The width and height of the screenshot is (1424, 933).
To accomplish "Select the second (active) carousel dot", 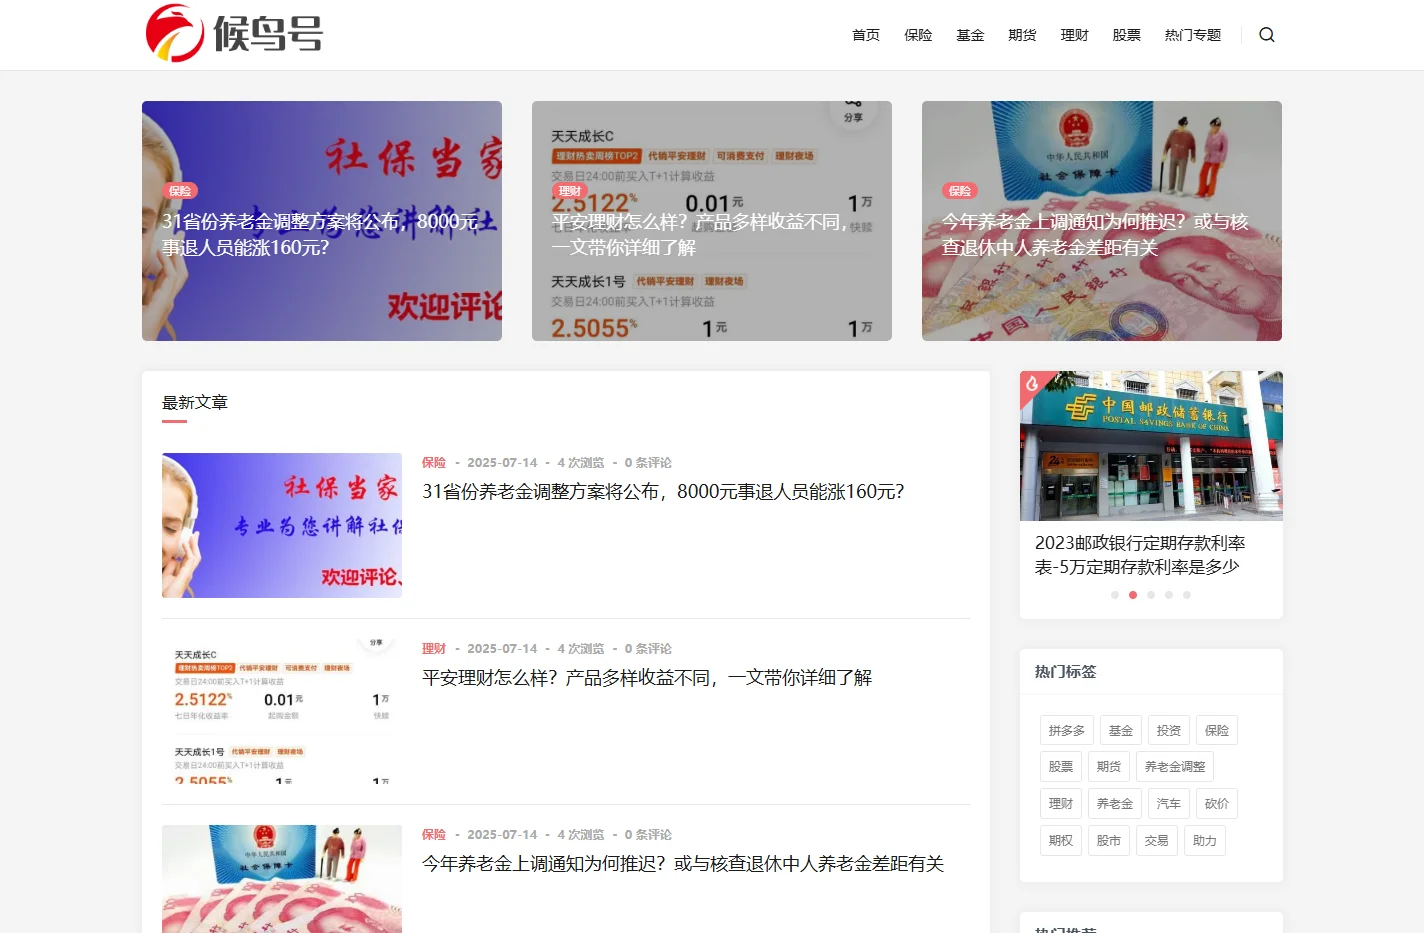I will 1133,595.
